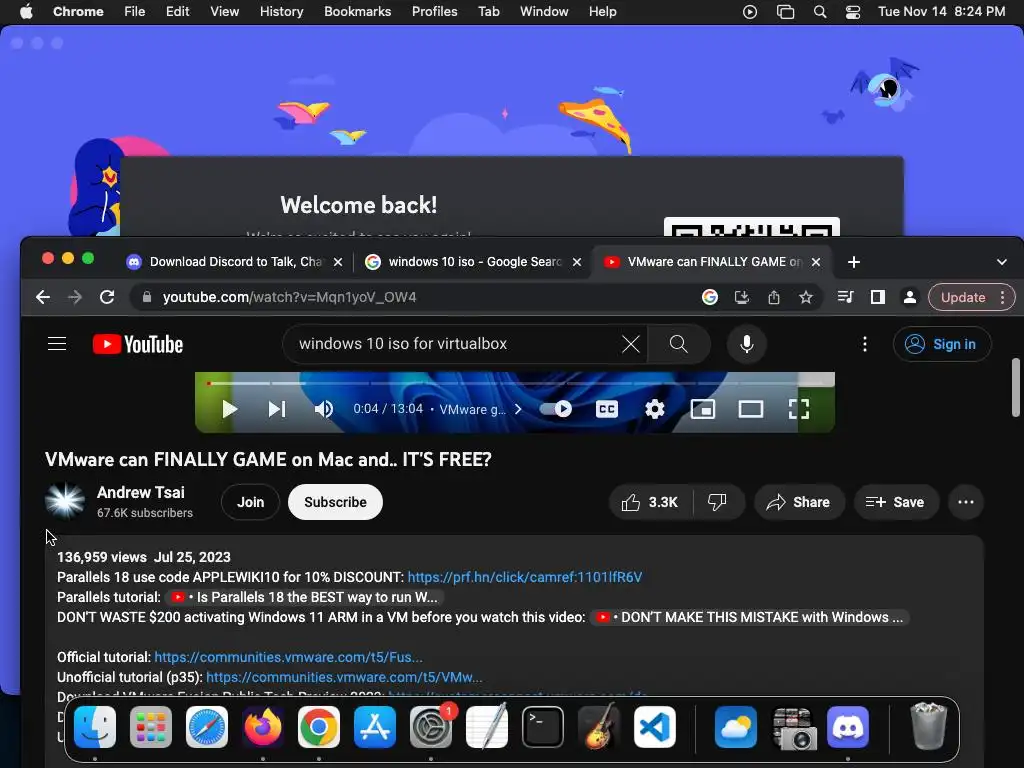Open Discord from the Dock

click(x=848, y=726)
